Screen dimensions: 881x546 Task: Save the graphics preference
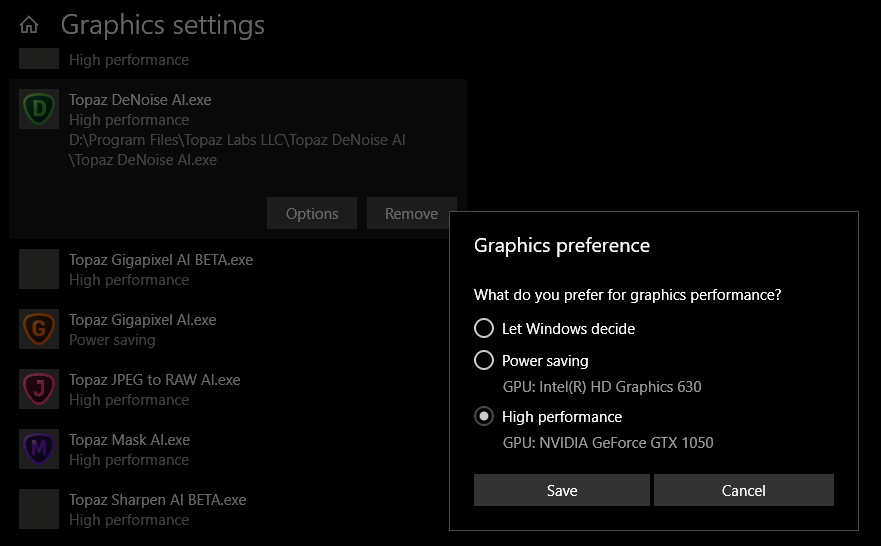click(562, 490)
